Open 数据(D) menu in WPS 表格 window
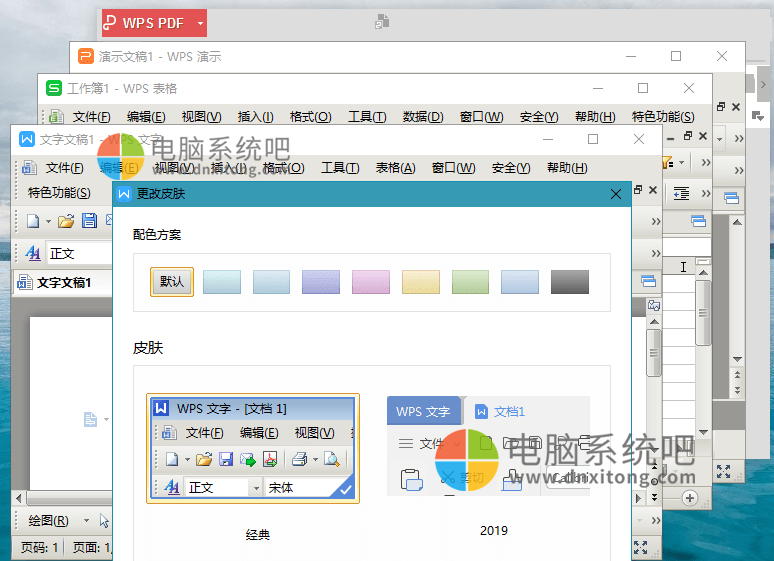 click(x=423, y=117)
